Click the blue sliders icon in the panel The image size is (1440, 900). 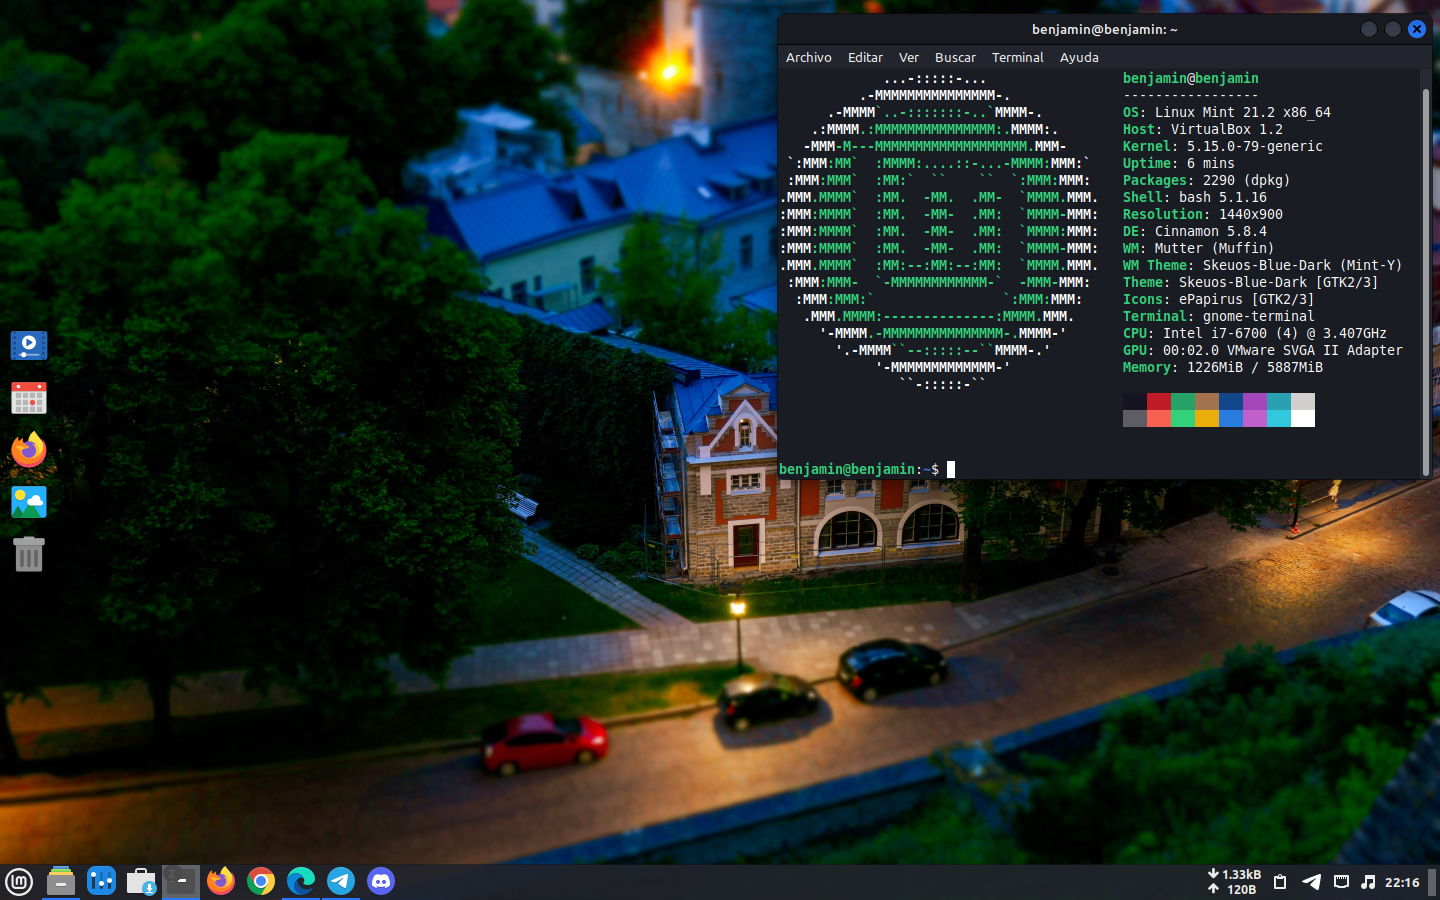pyautogui.click(x=101, y=881)
